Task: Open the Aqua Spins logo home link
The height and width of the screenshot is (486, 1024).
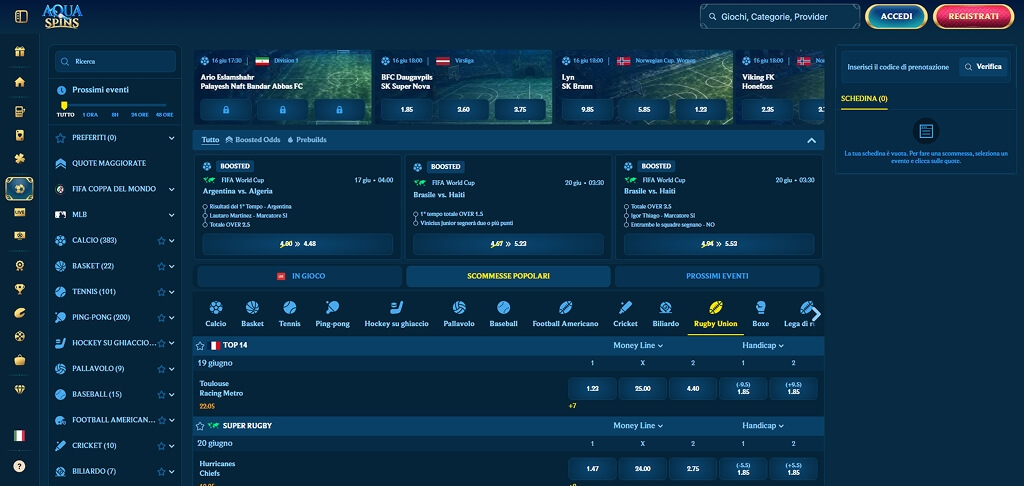Action: pos(62,16)
